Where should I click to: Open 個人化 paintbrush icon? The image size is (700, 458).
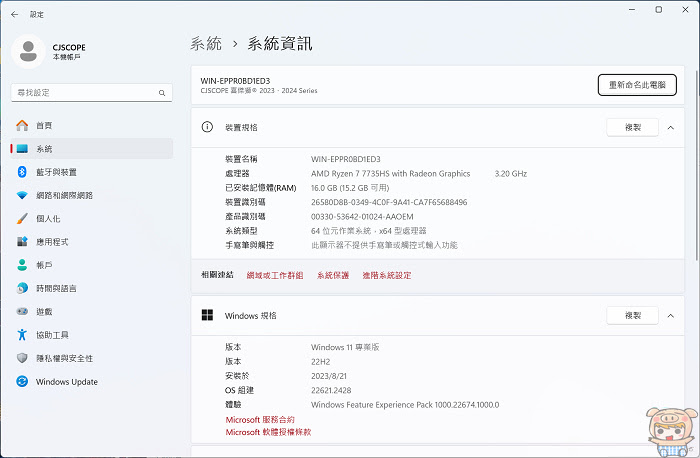click(22, 218)
